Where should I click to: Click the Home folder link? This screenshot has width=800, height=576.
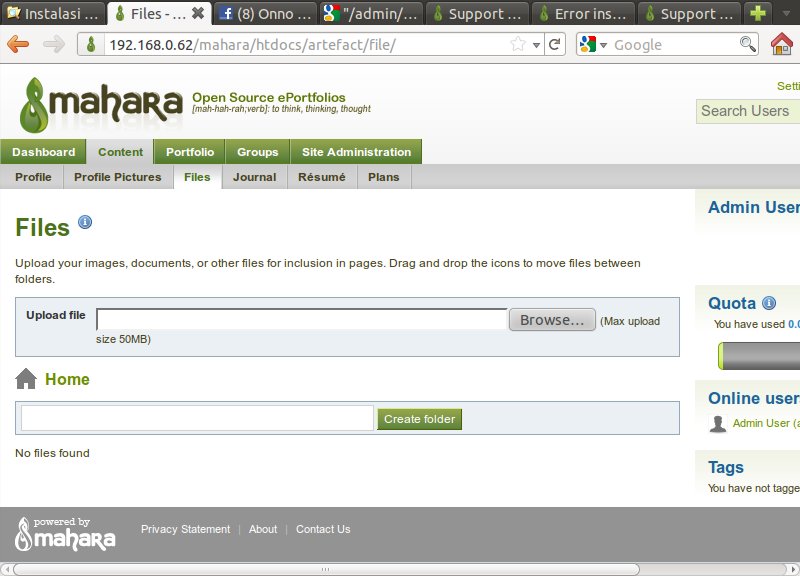pos(67,379)
